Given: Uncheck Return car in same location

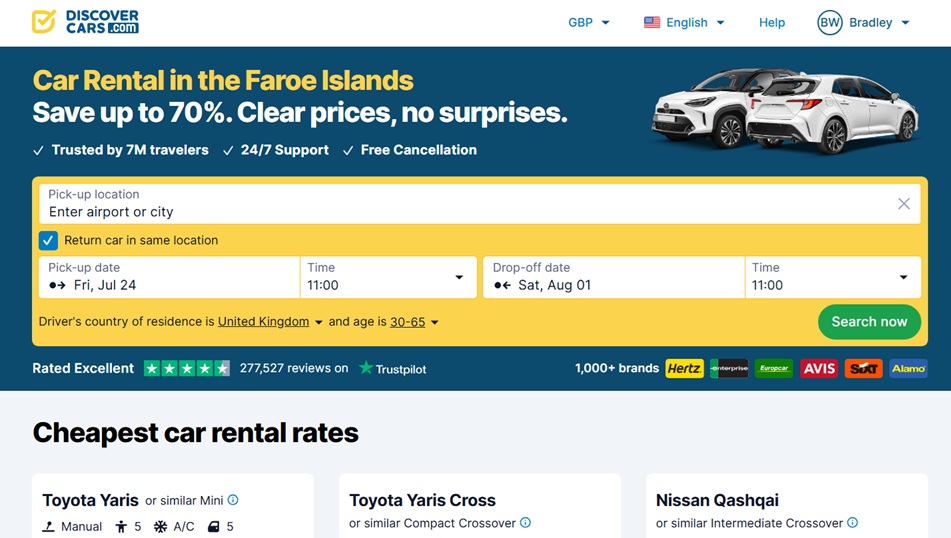Looking at the screenshot, I should click(49, 240).
